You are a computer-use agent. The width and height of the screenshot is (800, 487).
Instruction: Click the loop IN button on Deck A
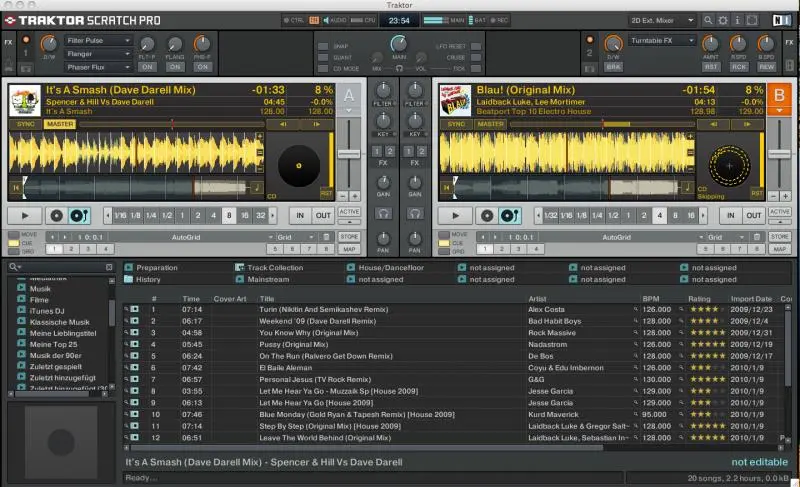[x=300, y=215]
